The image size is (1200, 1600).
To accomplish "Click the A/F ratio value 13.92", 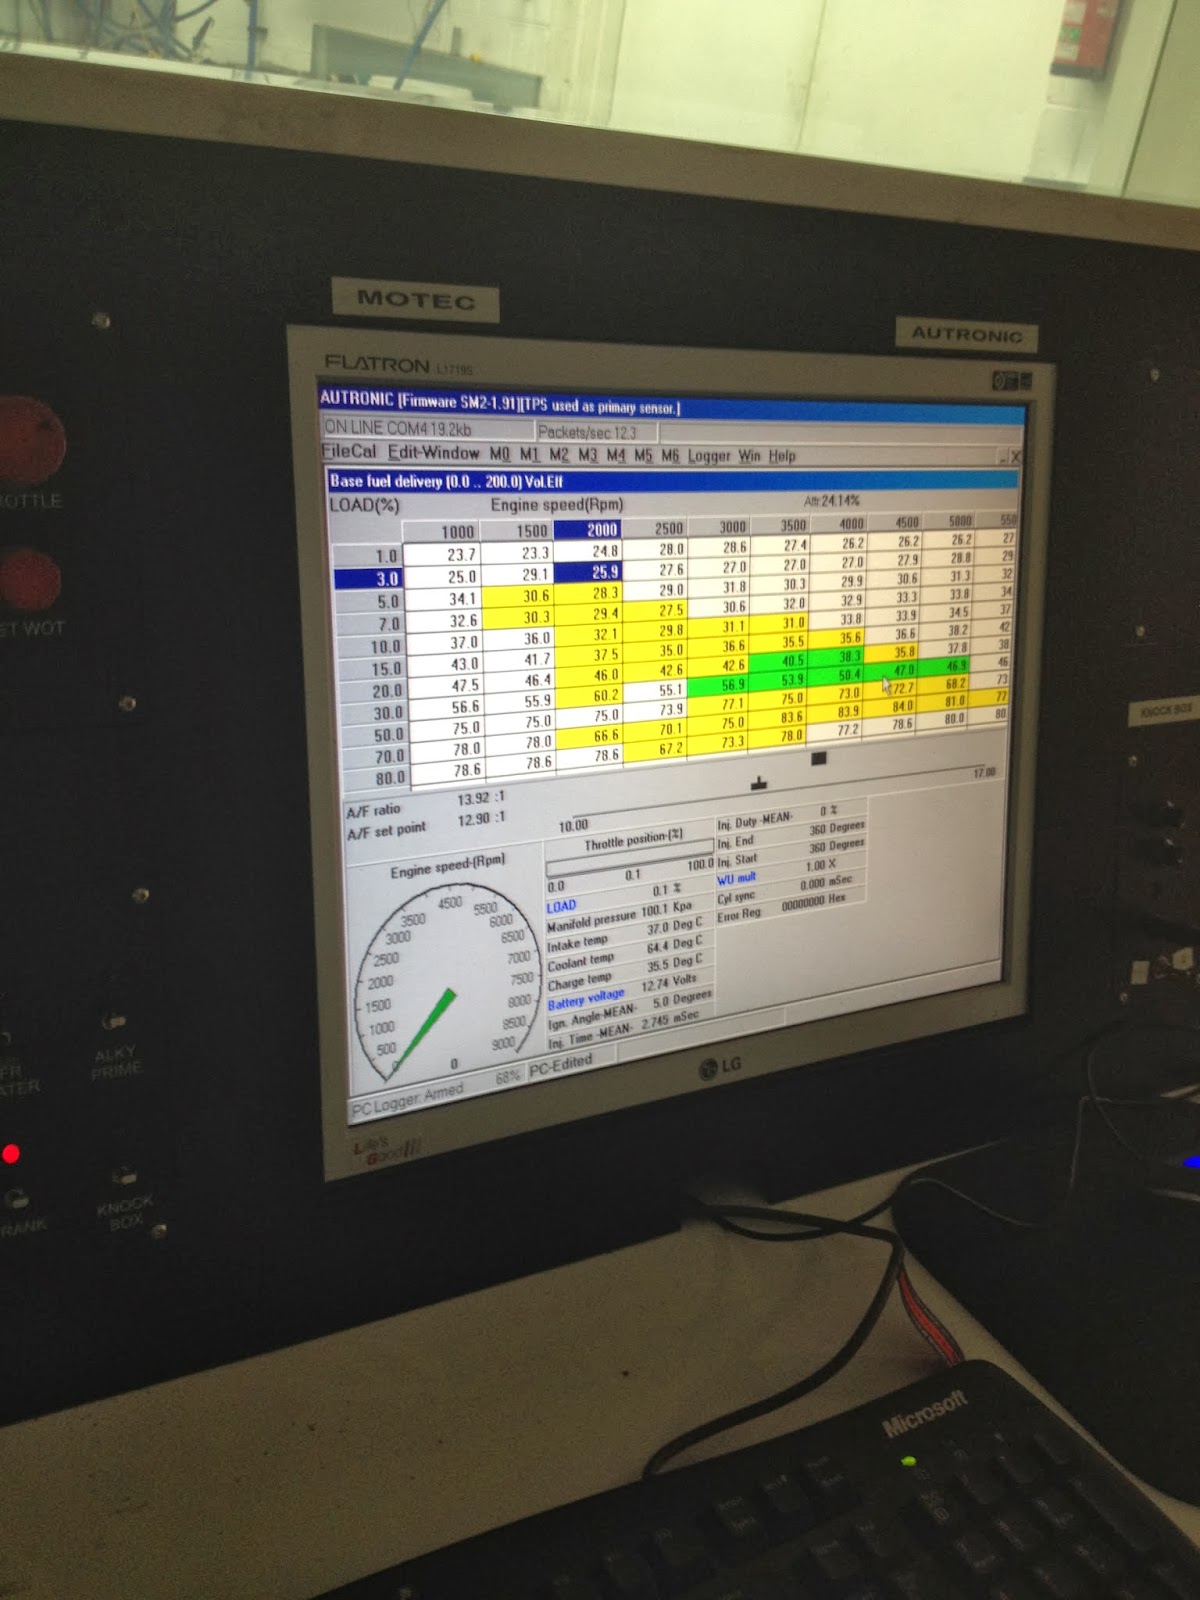I will (481, 799).
